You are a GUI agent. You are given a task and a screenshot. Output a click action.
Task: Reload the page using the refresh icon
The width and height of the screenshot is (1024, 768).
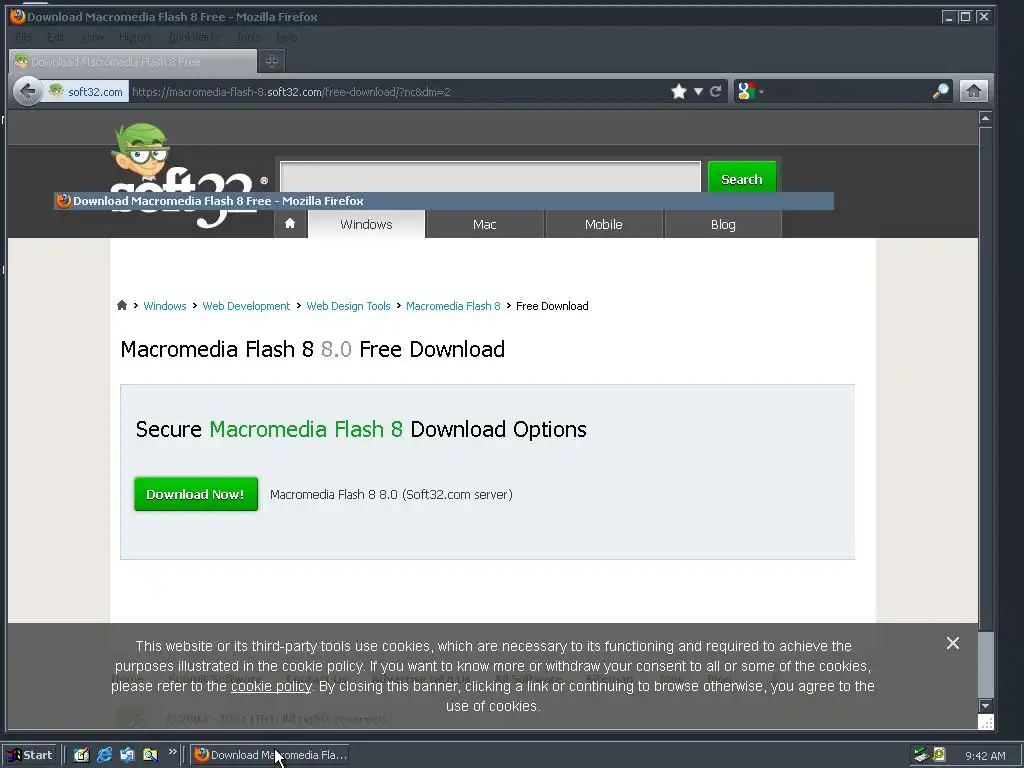tap(716, 91)
